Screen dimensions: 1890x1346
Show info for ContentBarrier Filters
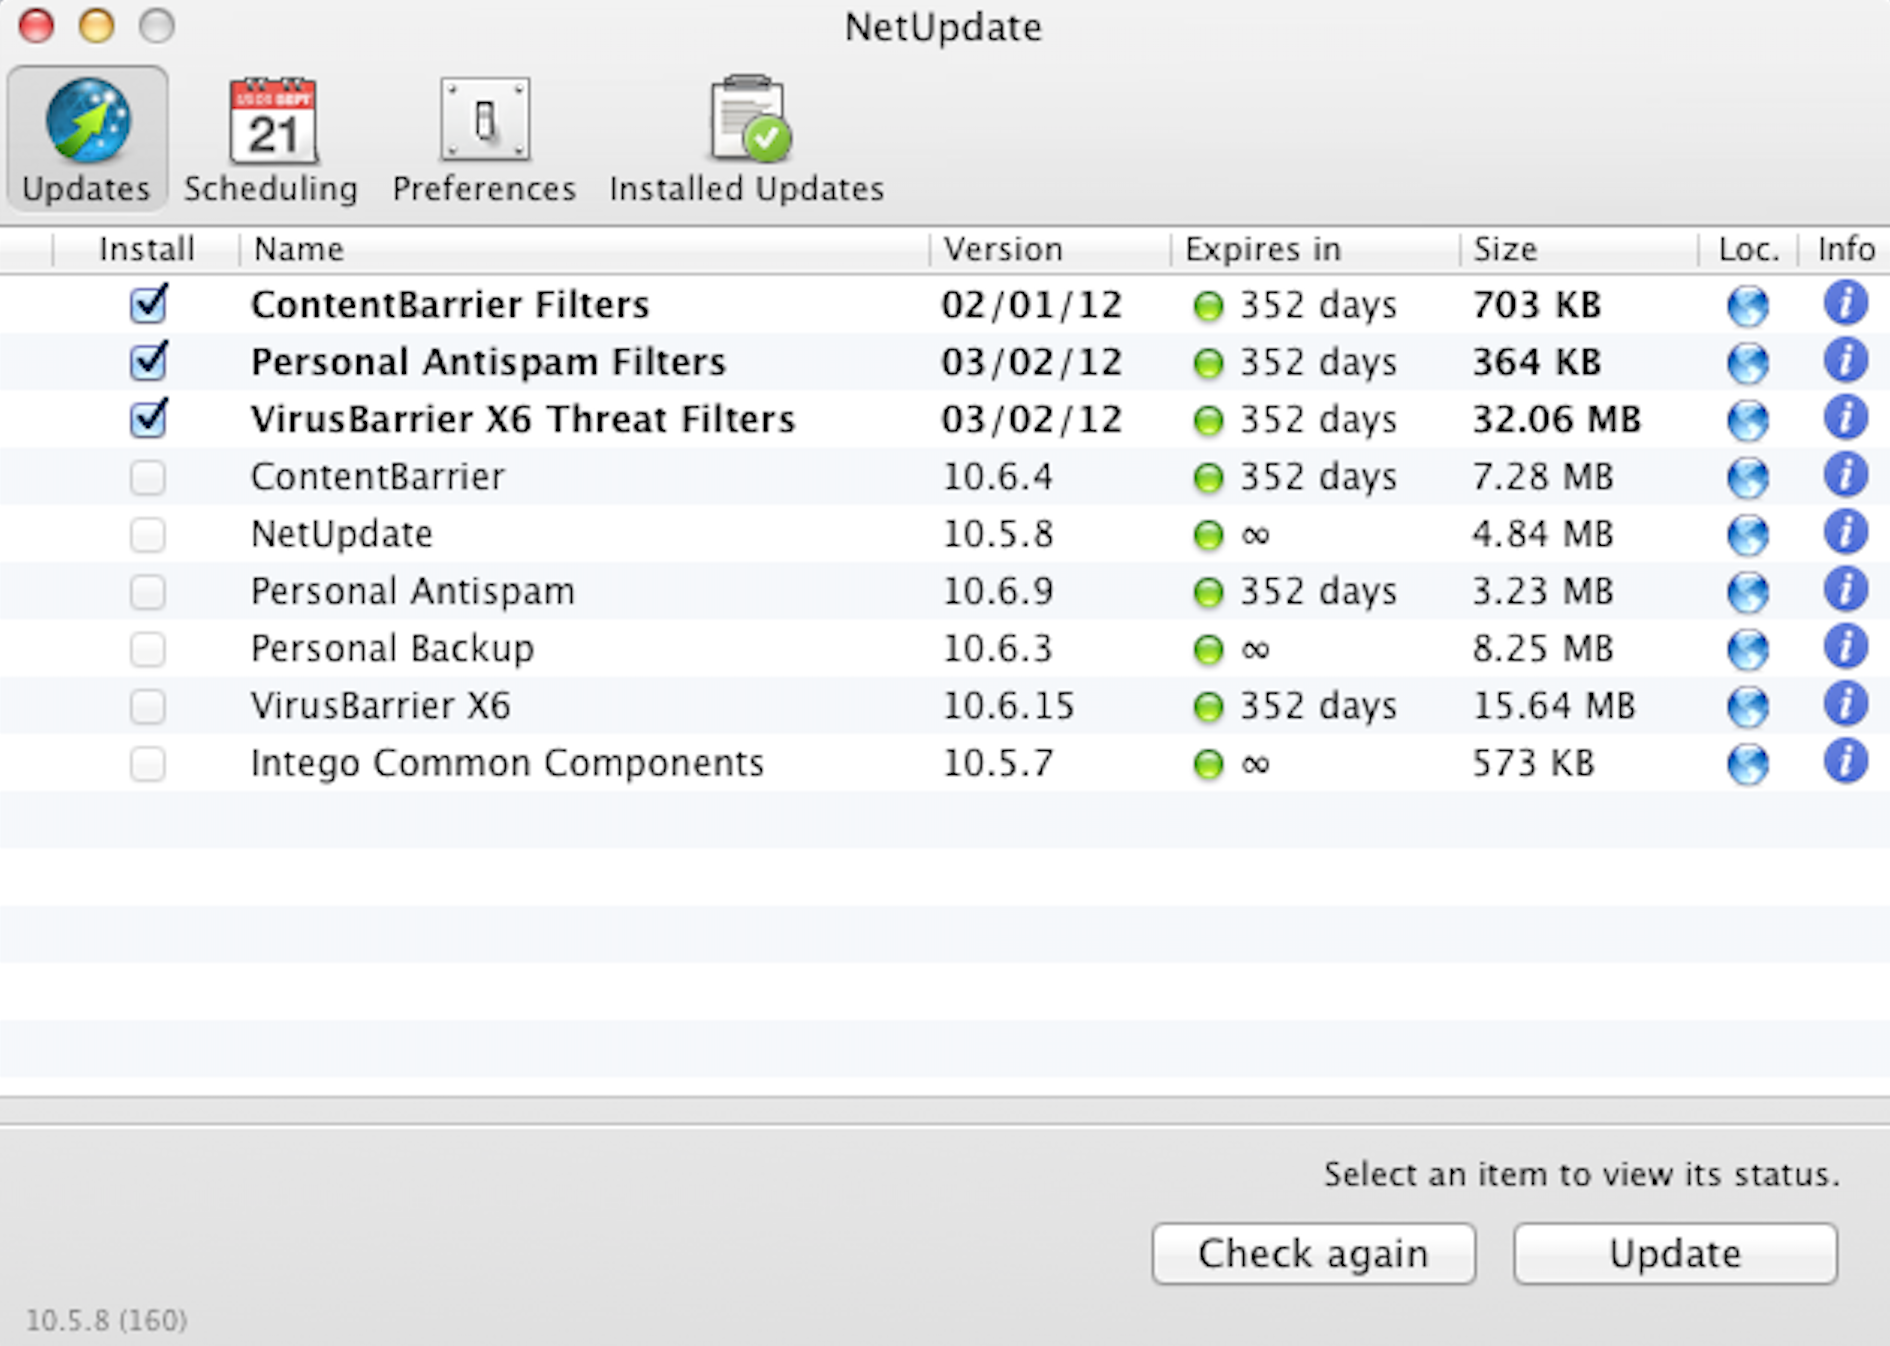1845,303
